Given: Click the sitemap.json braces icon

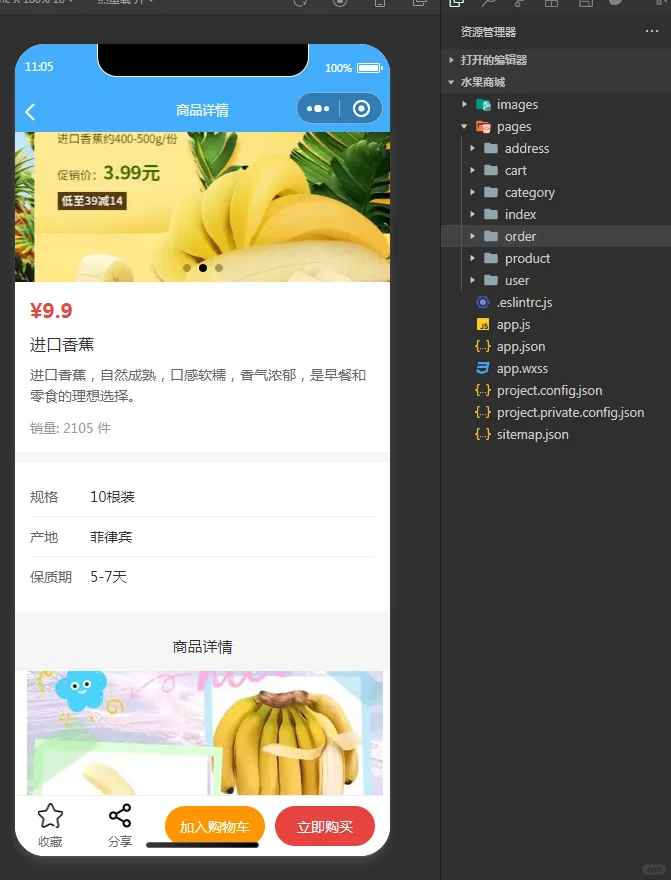Looking at the screenshot, I should tap(482, 434).
